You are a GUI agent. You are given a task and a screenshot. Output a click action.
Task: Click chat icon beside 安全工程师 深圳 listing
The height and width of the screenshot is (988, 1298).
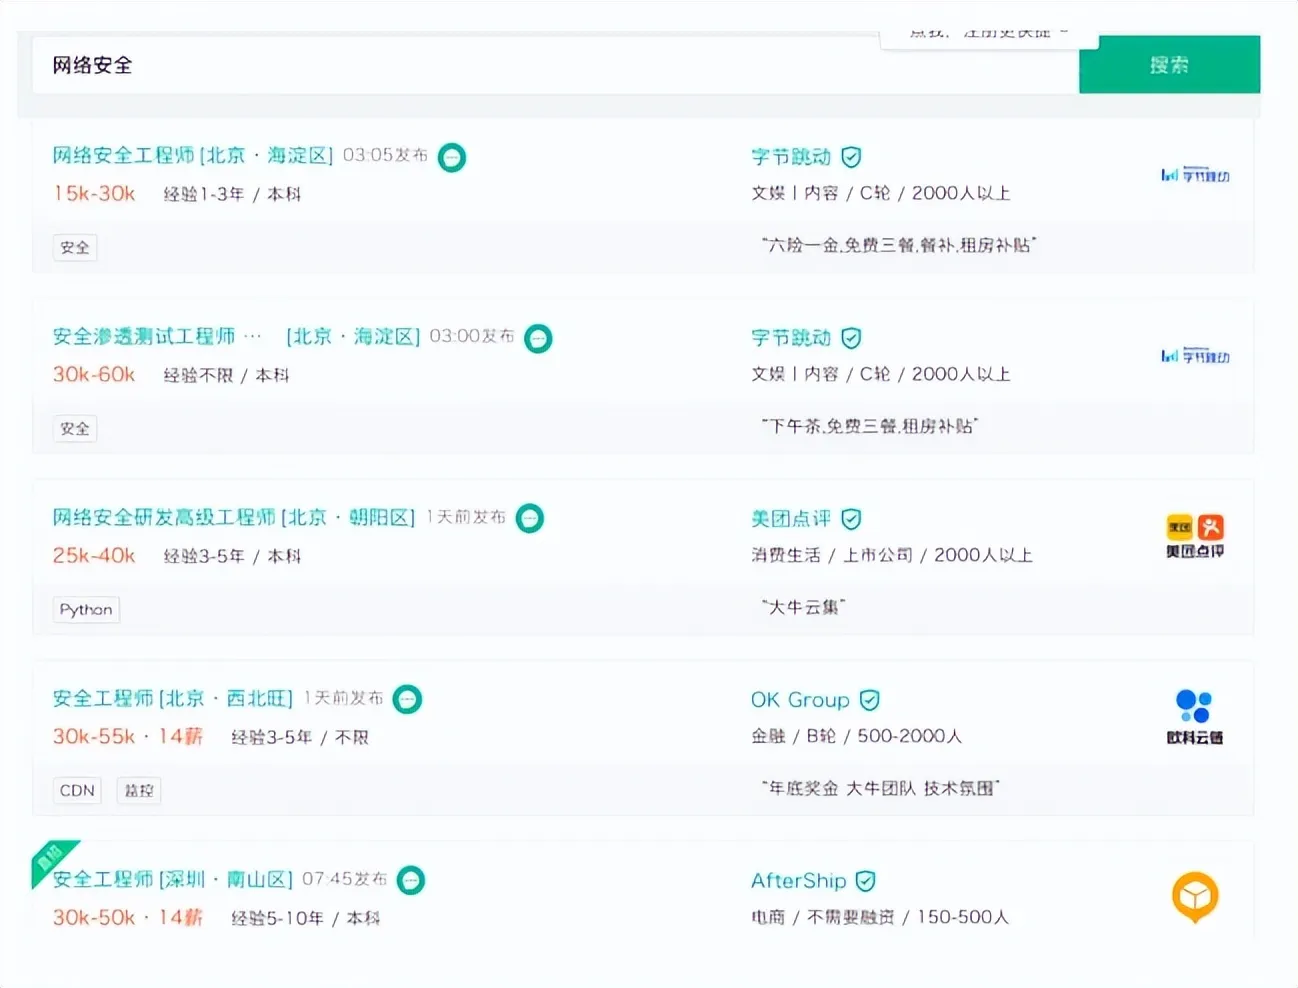[x=411, y=880]
